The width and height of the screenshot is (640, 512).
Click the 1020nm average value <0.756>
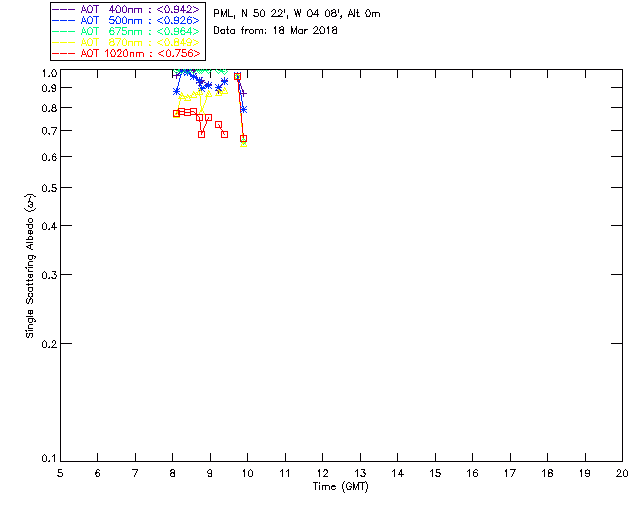point(179,53)
